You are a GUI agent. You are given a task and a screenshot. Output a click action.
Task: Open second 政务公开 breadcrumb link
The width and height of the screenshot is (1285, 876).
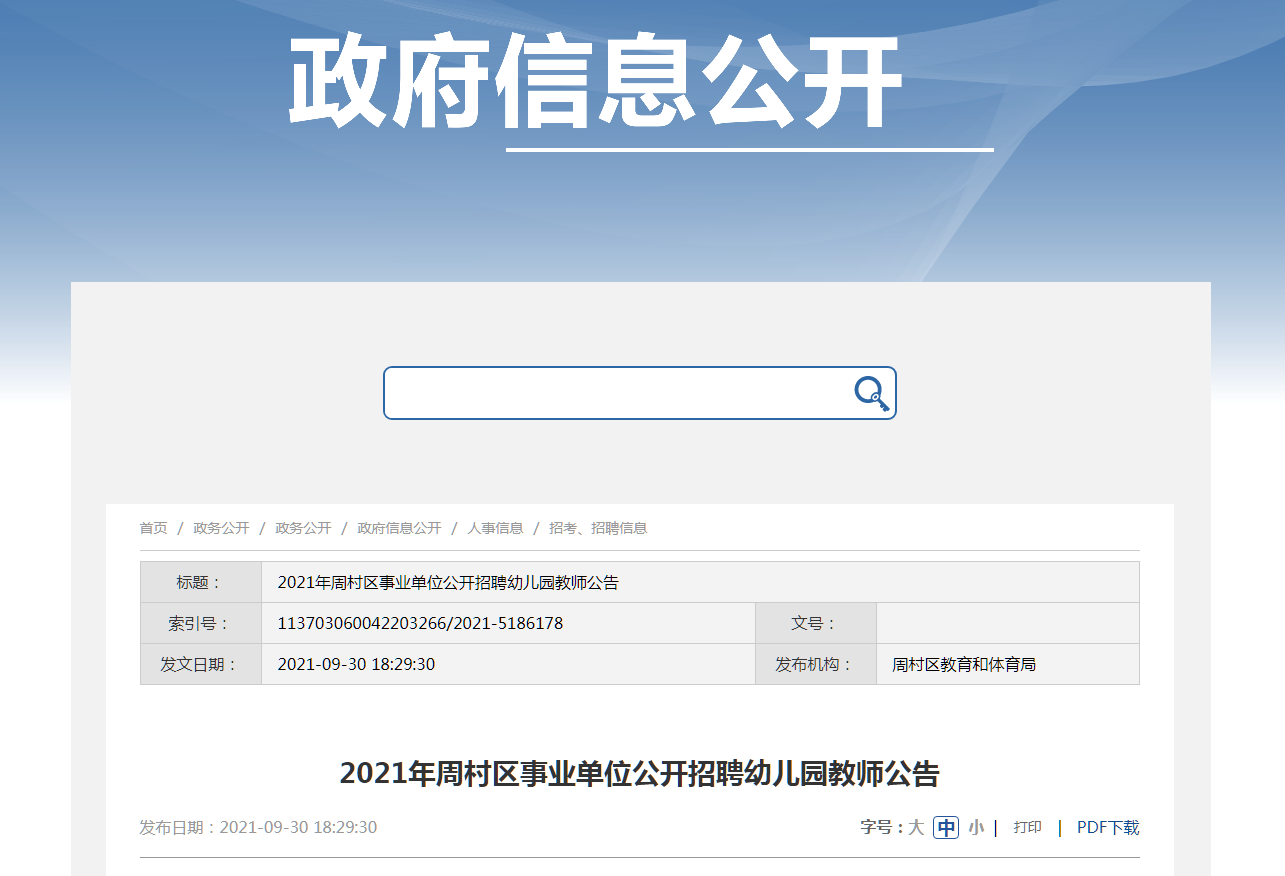(303, 528)
